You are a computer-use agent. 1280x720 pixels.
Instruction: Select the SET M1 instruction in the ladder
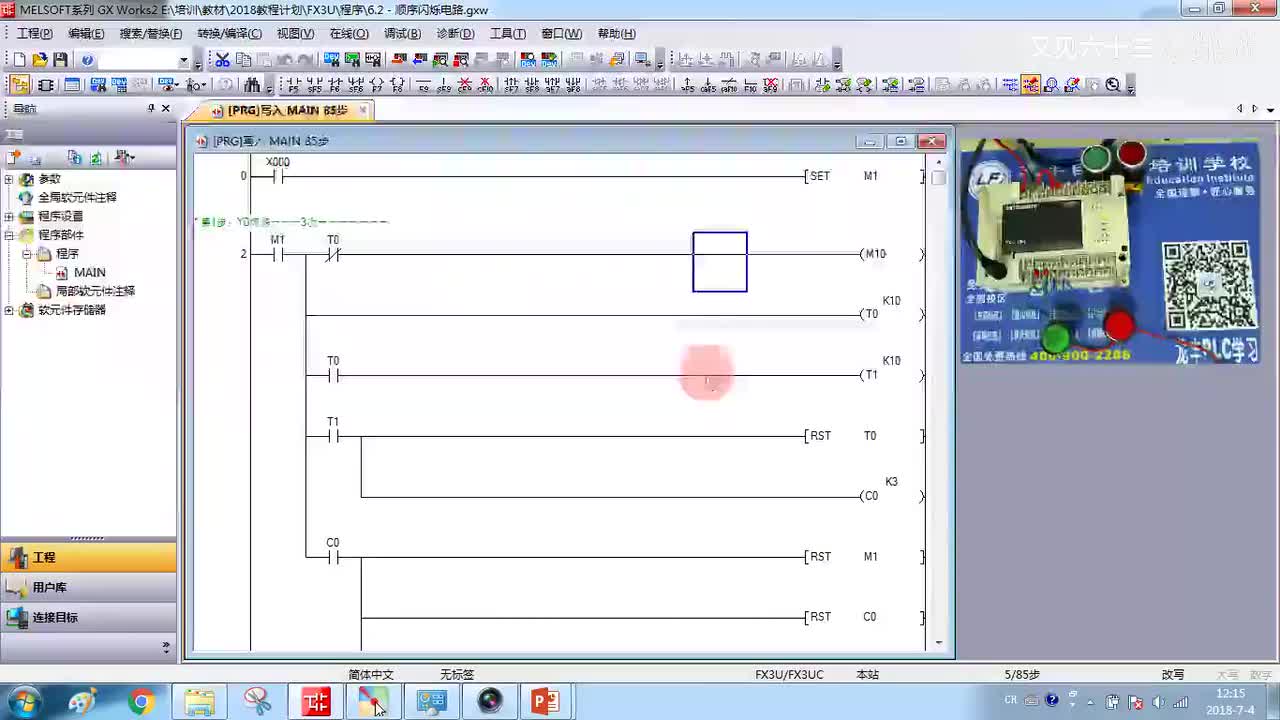(865, 176)
